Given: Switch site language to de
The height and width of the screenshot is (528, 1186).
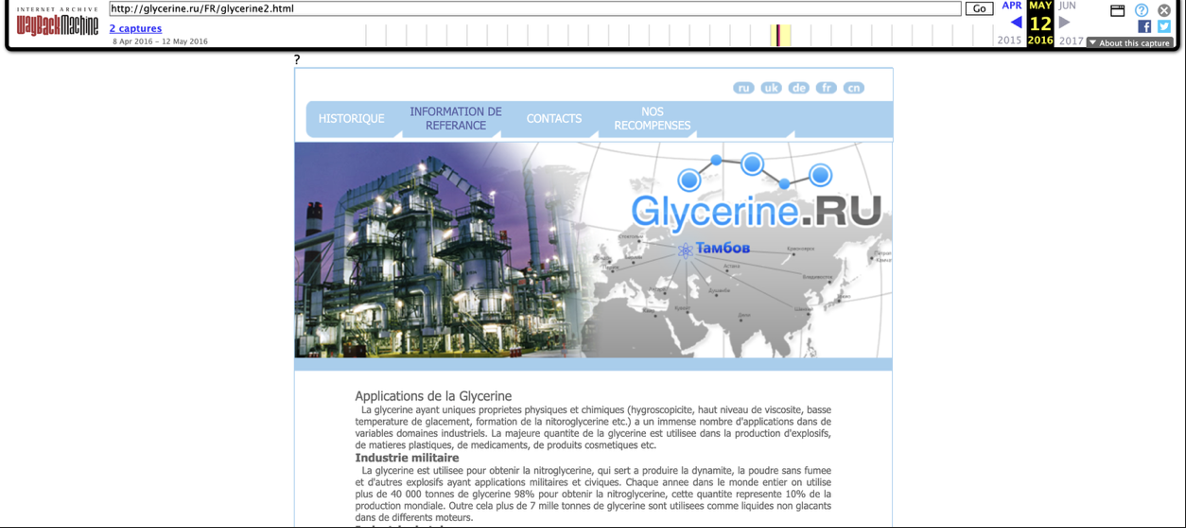Looking at the screenshot, I should [x=799, y=88].
